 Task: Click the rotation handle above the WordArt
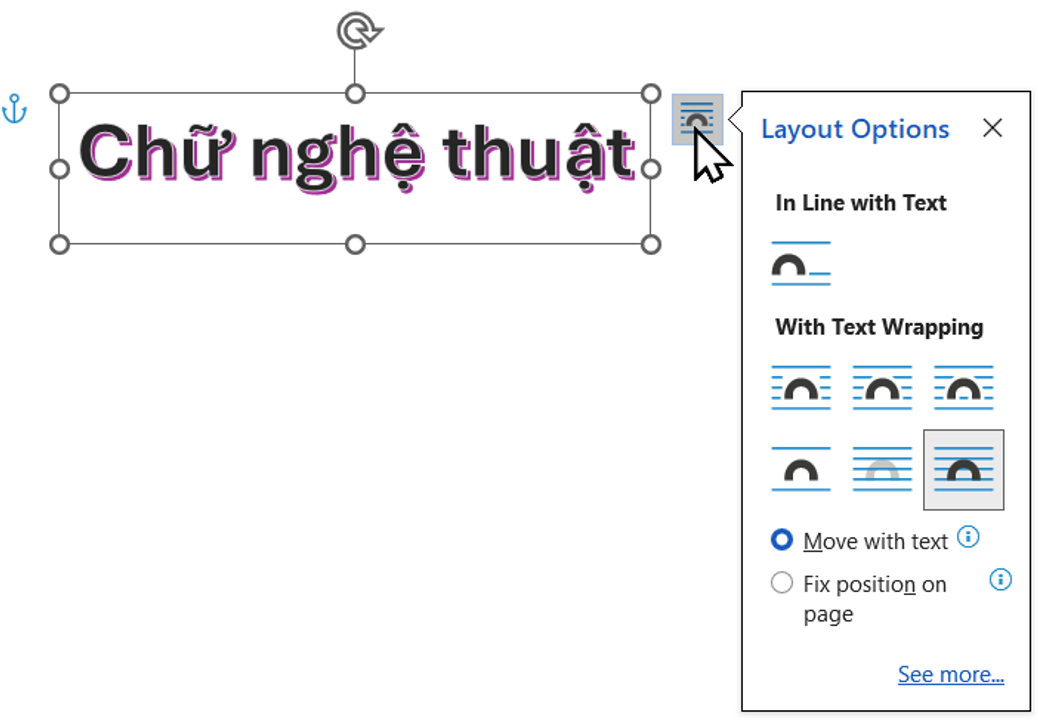click(355, 31)
